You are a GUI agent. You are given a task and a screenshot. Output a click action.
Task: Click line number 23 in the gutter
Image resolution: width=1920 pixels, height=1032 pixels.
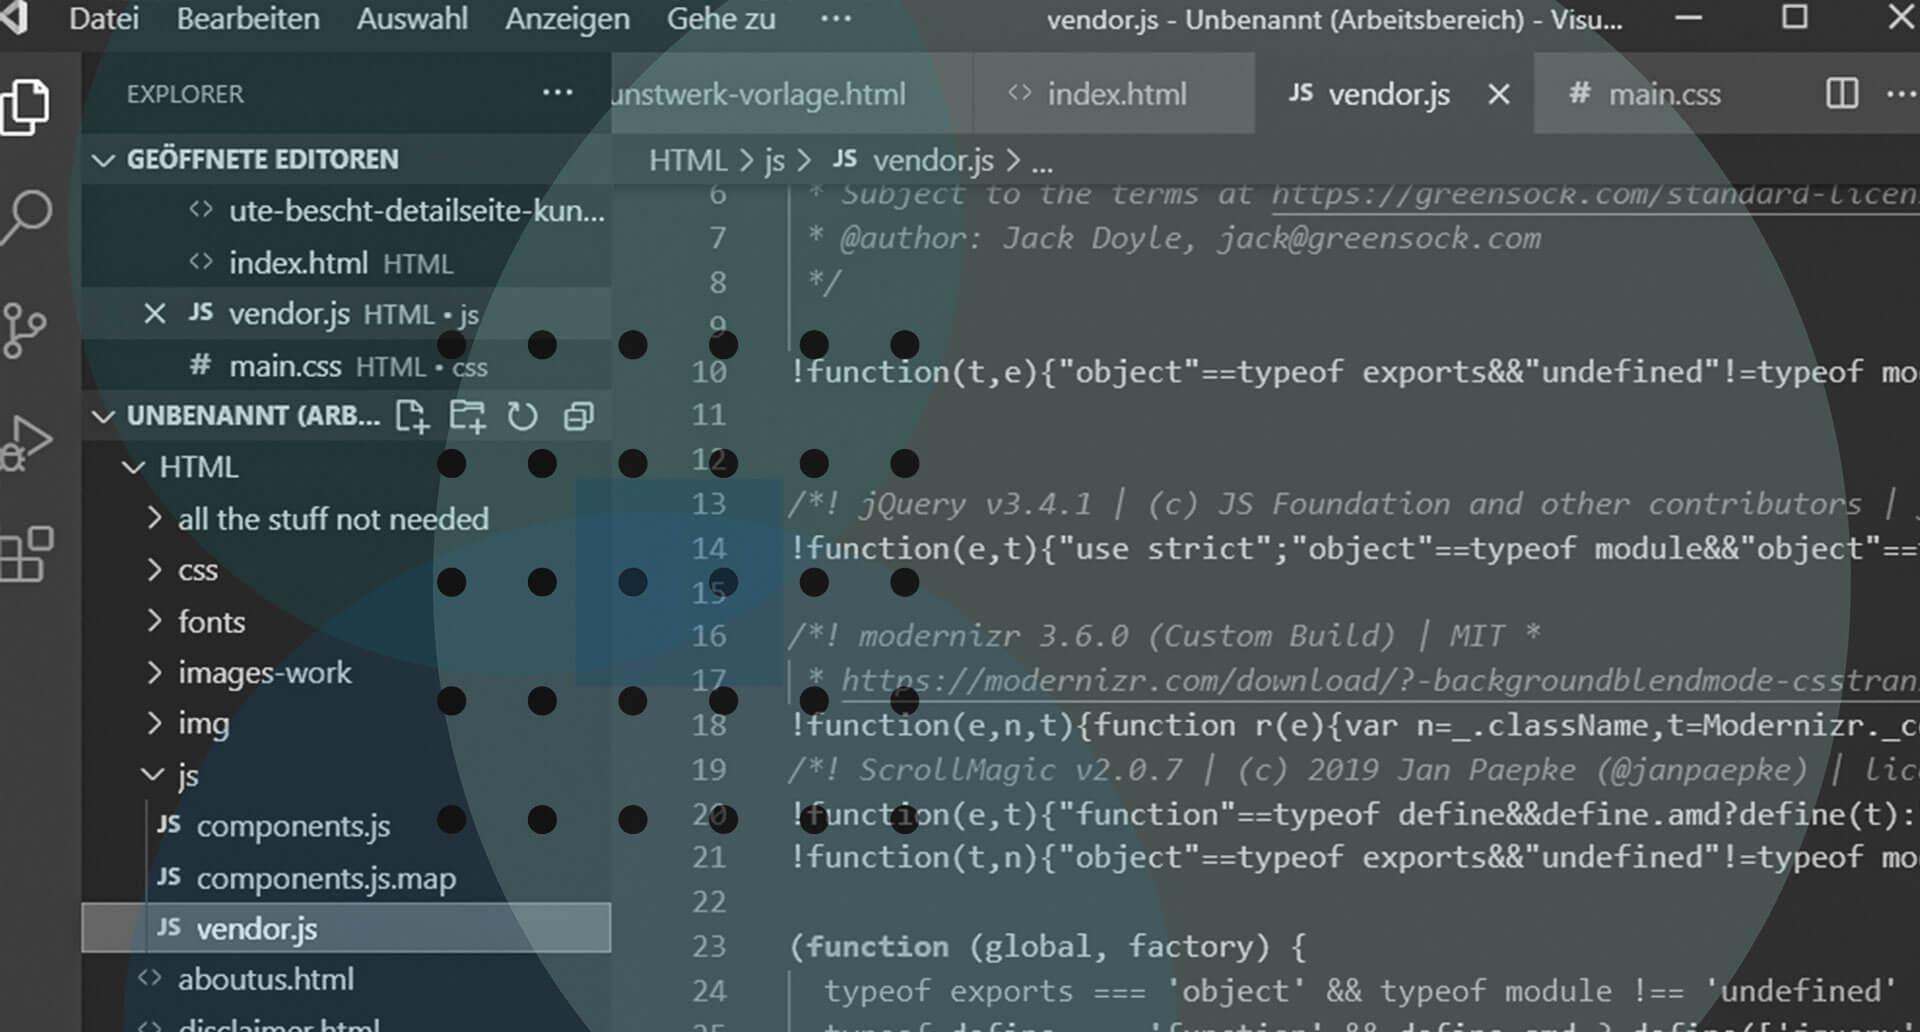pos(709,946)
